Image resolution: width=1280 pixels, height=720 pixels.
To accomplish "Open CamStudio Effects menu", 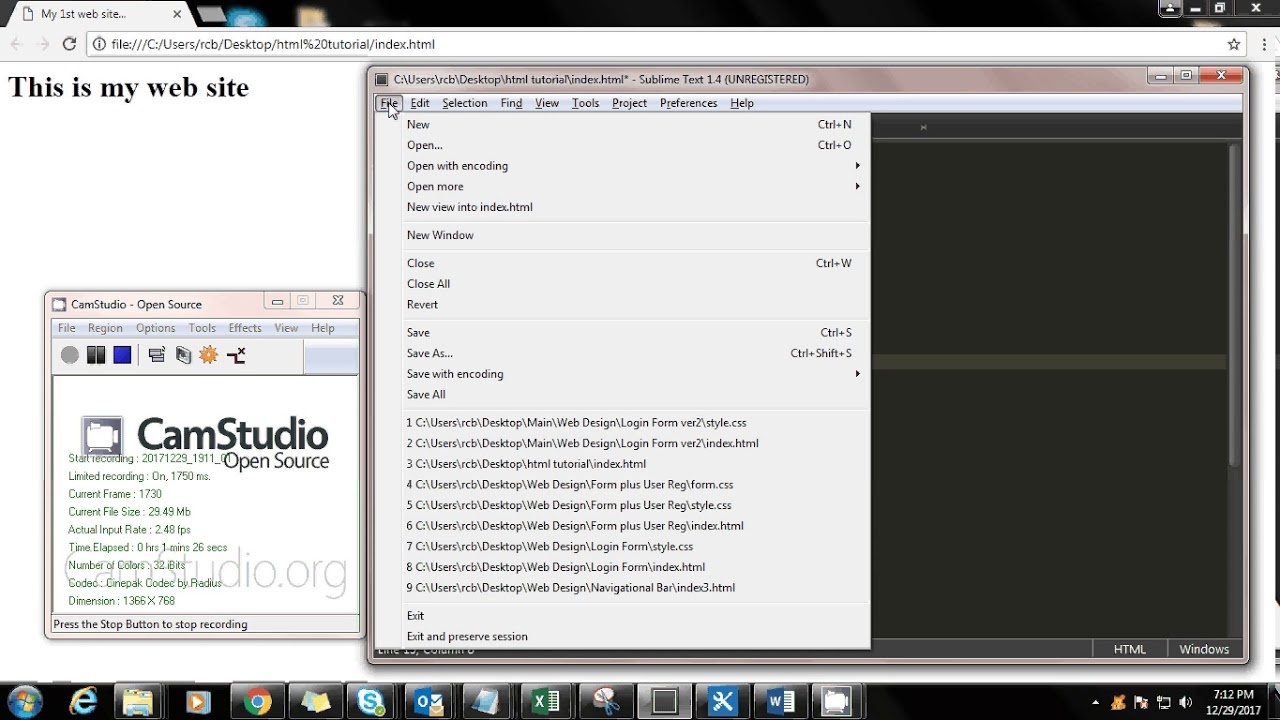I will [x=245, y=328].
